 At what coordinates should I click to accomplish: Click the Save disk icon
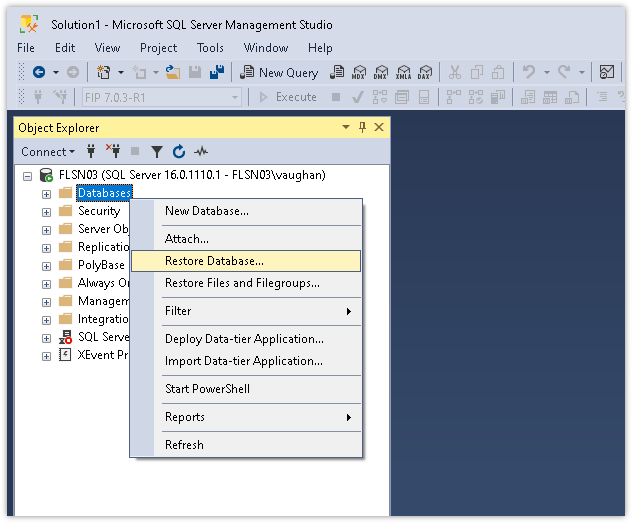point(195,73)
